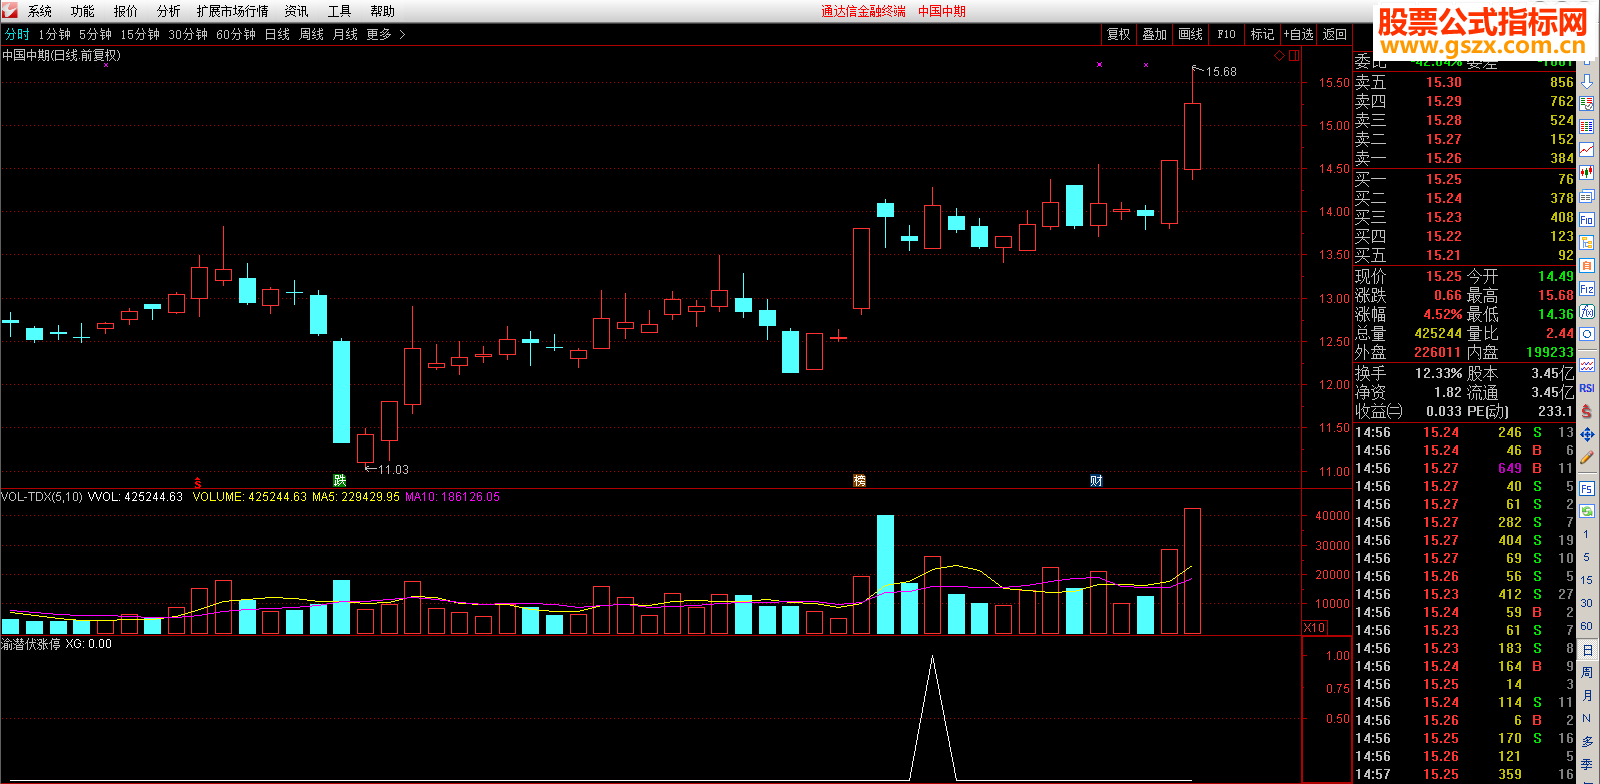Open the 功能 menu
1600x784 pixels.
pyautogui.click(x=83, y=11)
